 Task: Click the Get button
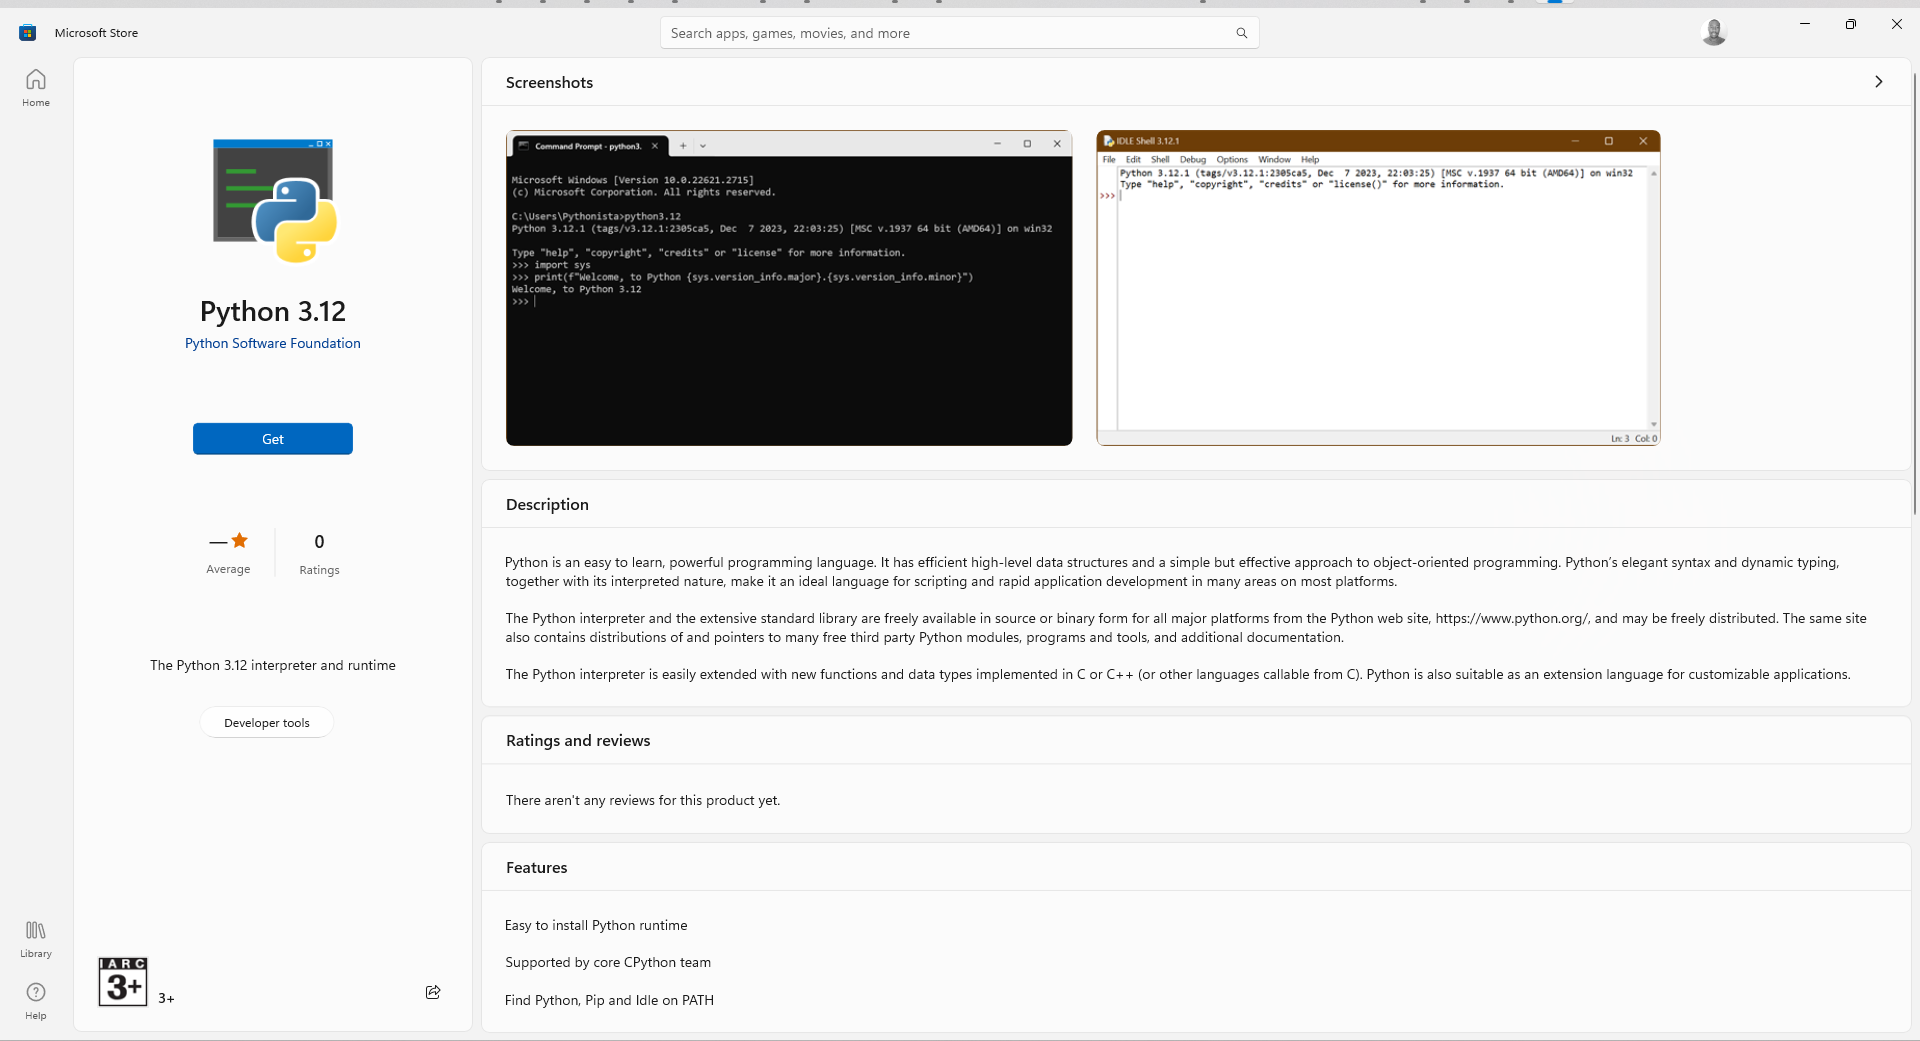(x=273, y=439)
